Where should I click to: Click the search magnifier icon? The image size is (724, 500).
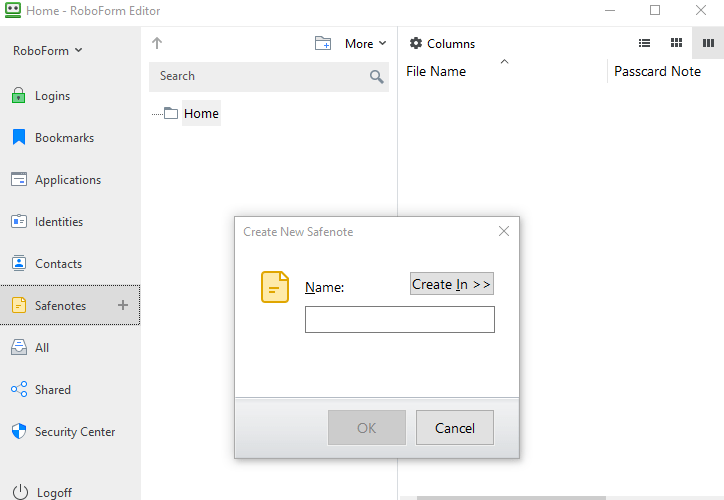pyautogui.click(x=376, y=77)
